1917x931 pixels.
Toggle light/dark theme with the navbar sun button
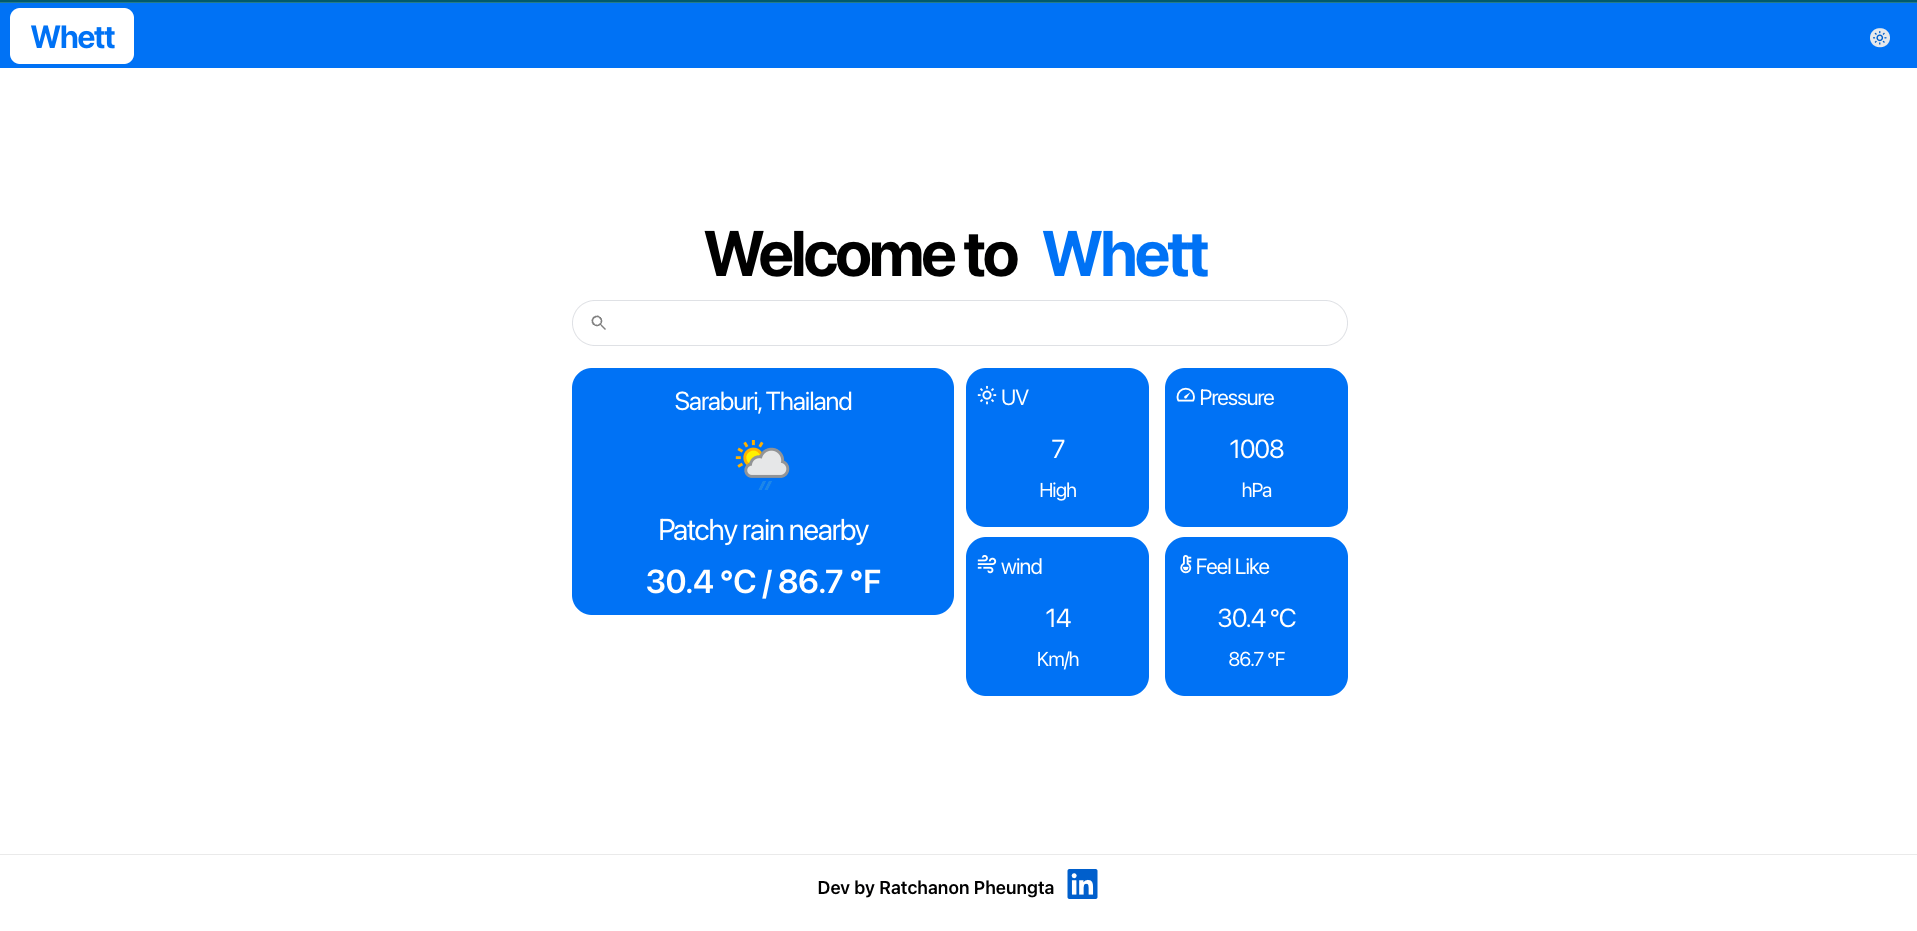coord(1880,38)
